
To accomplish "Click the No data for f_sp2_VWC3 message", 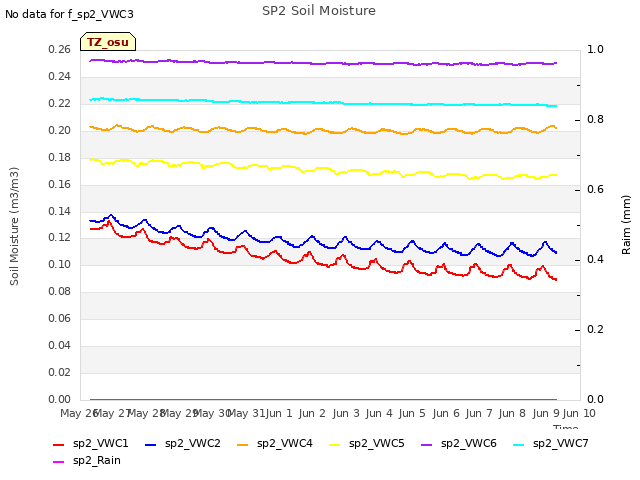I will pyautogui.click(x=69, y=14).
